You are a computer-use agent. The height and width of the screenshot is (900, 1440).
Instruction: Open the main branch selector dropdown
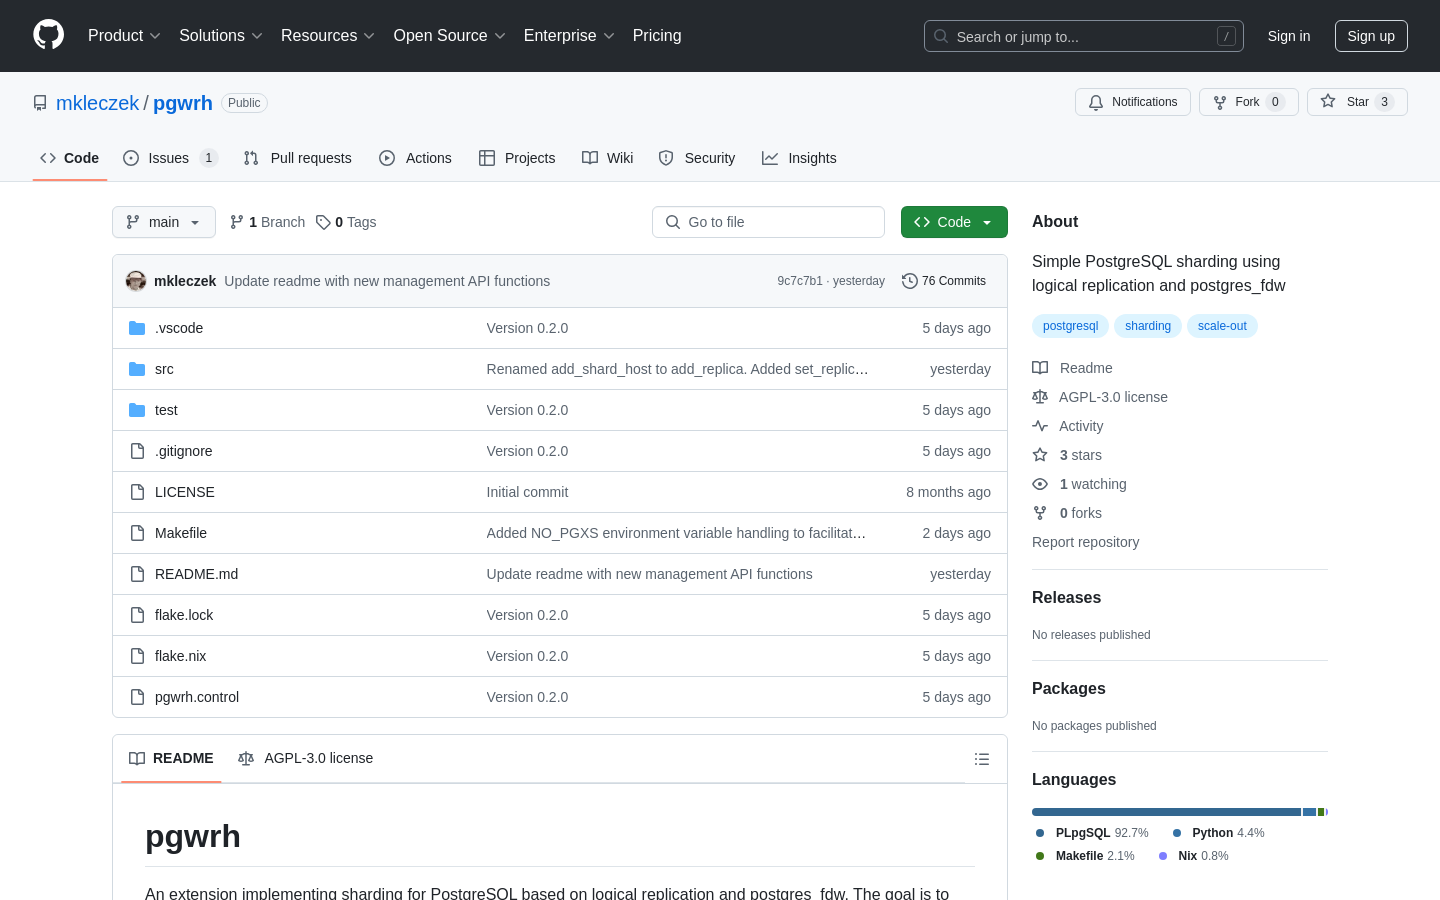(x=164, y=222)
